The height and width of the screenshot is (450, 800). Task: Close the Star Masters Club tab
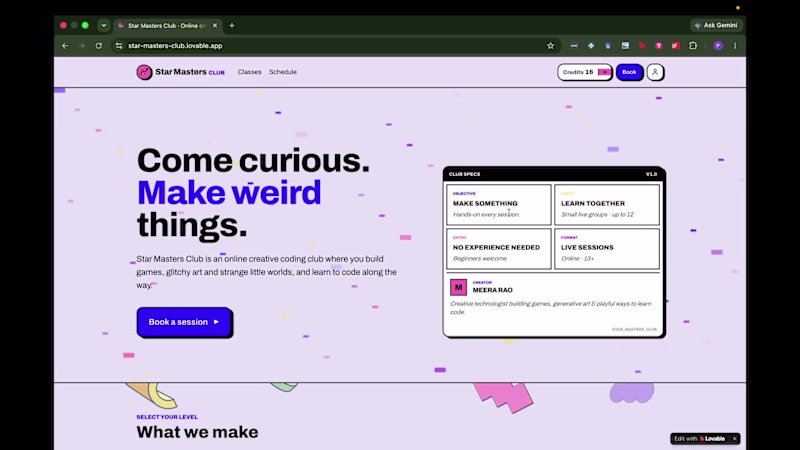(x=215, y=26)
